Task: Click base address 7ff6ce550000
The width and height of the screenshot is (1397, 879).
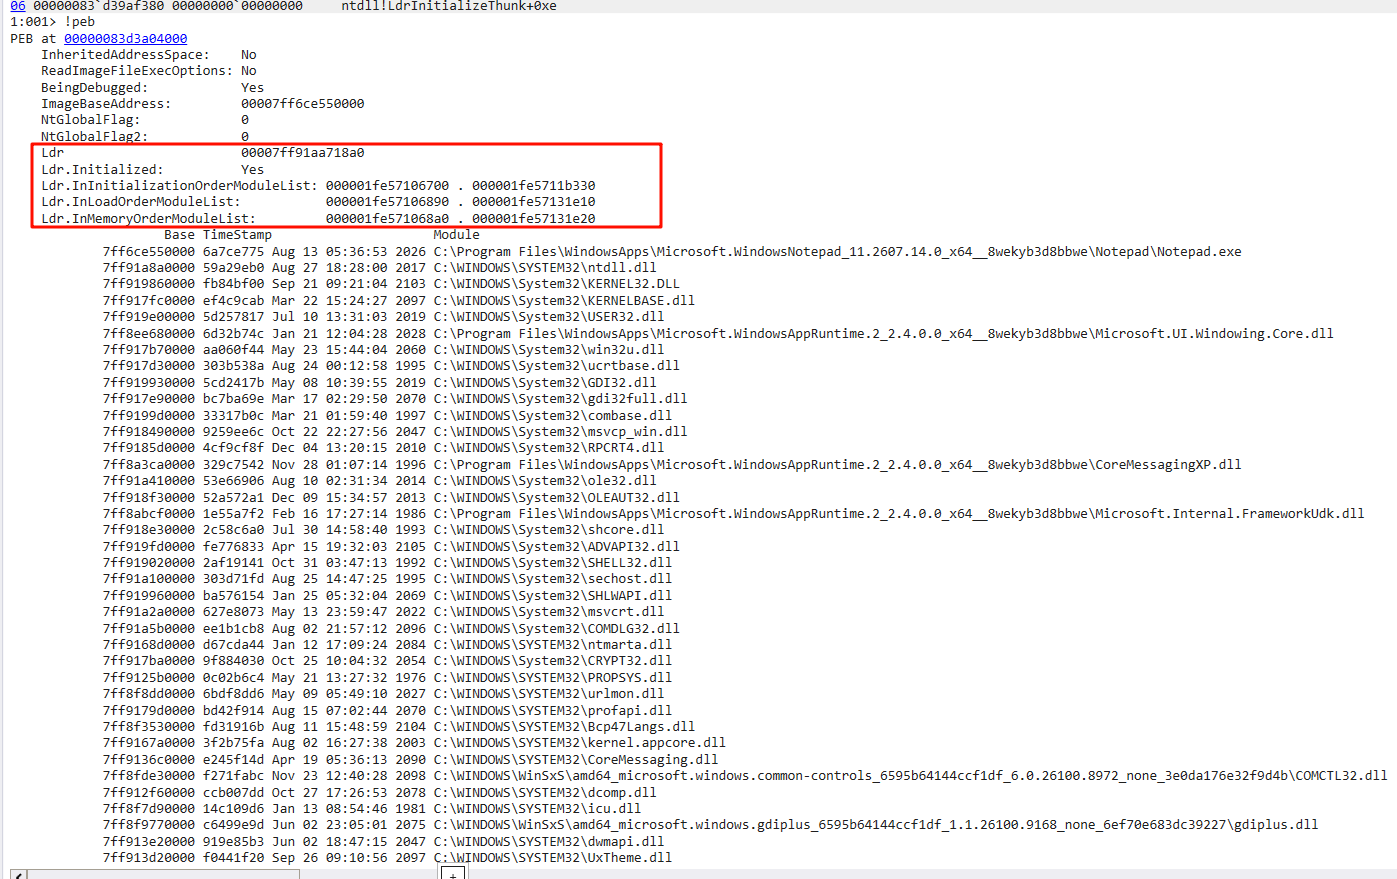Action: click(x=149, y=251)
